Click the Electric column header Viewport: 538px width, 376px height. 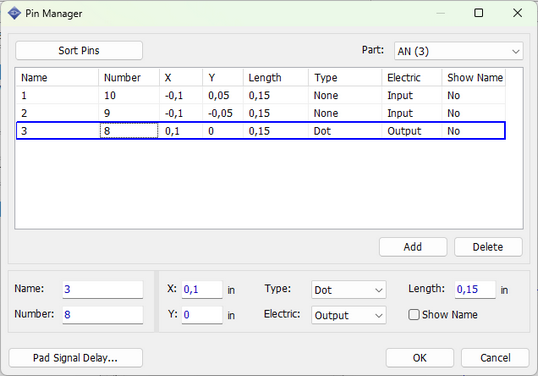point(411,78)
